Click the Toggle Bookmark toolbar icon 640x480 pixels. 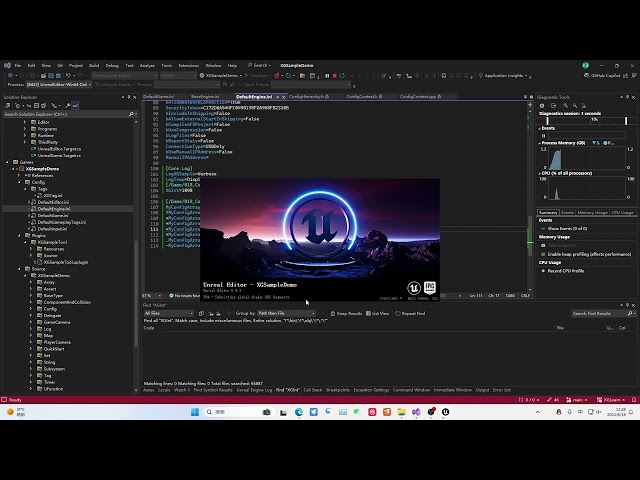pos(444,76)
